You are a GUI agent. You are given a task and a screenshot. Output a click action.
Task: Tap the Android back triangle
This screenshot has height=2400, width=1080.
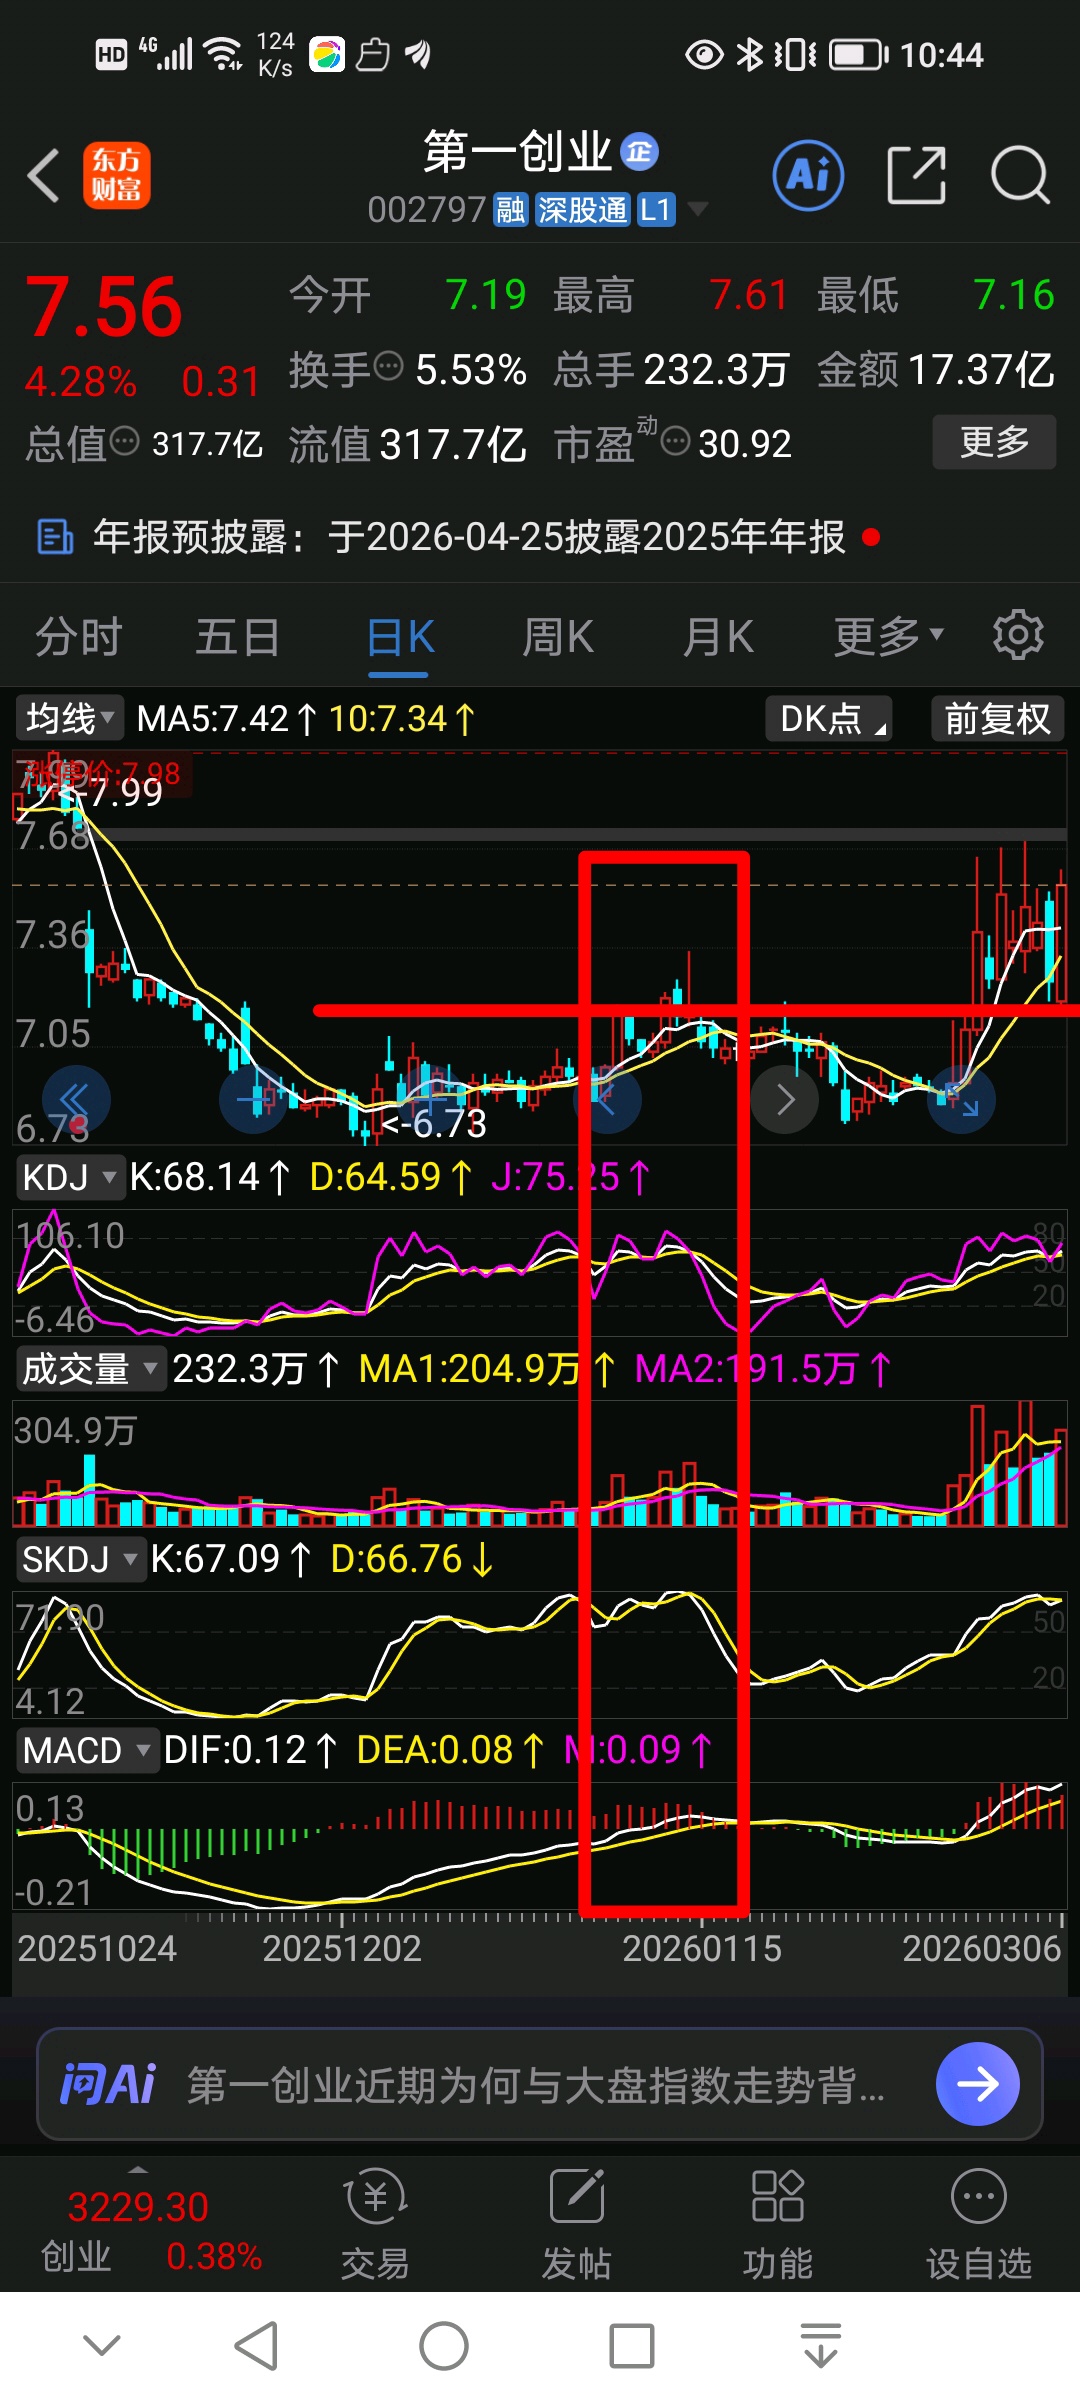[256, 2345]
